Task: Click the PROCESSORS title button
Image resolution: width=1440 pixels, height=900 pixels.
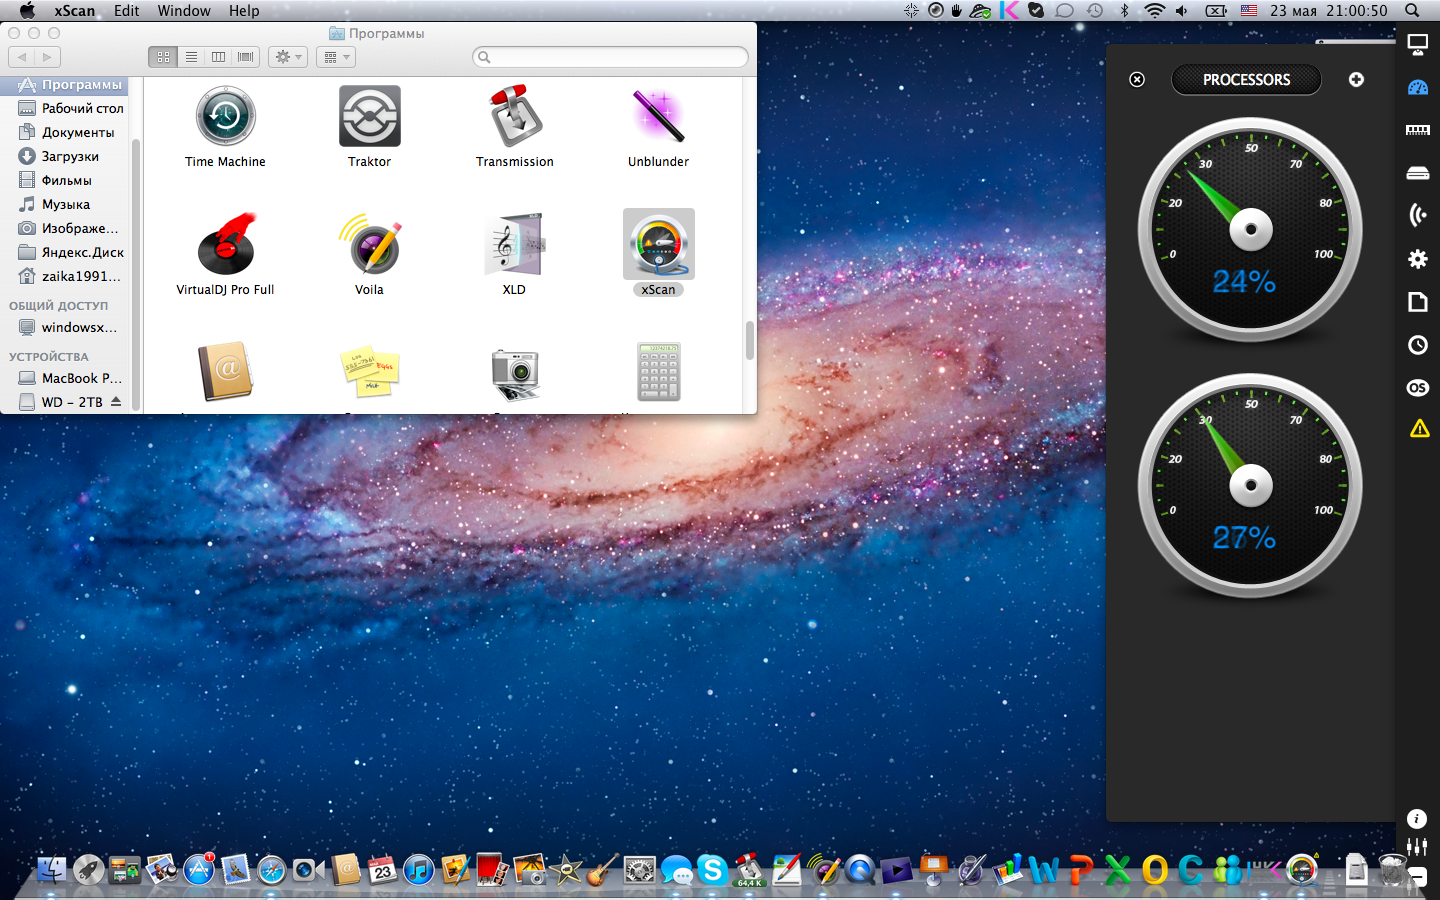Action: 1246,80
